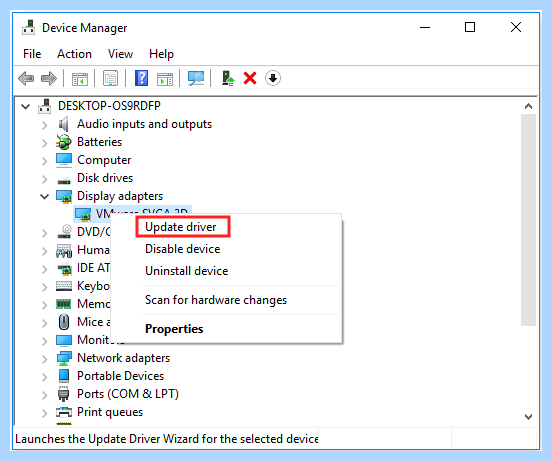Open the File menu
The width and height of the screenshot is (552, 461).
pos(32,54)
